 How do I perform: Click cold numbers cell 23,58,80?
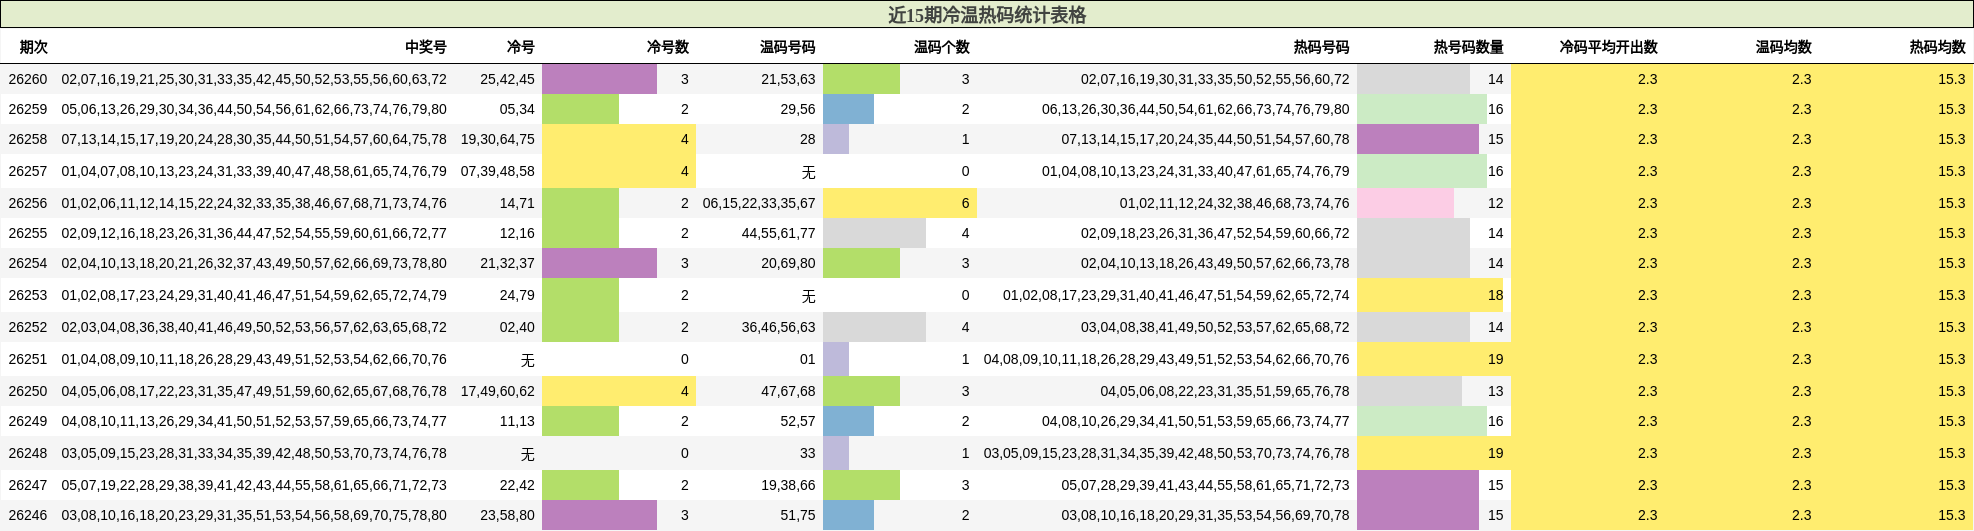507,515
